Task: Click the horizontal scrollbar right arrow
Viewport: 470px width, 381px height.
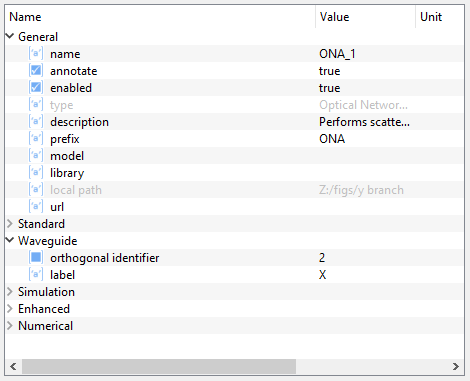Action: click(x=456, y=367)
